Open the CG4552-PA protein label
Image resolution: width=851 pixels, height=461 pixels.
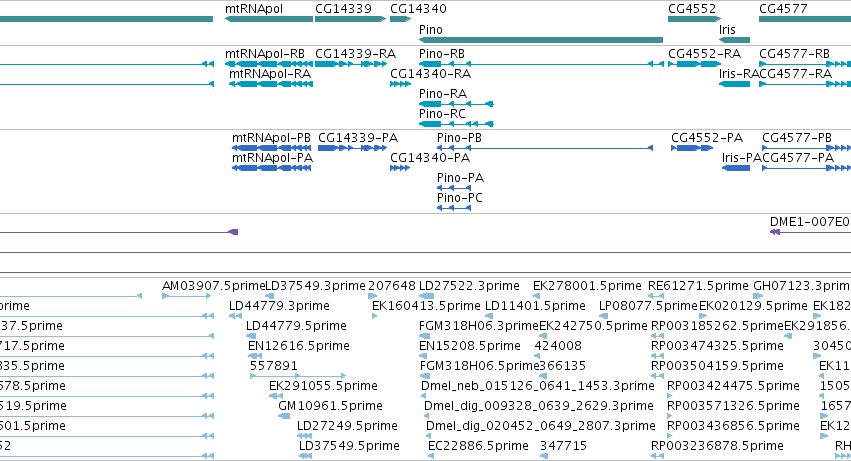[x=707, y=138]
